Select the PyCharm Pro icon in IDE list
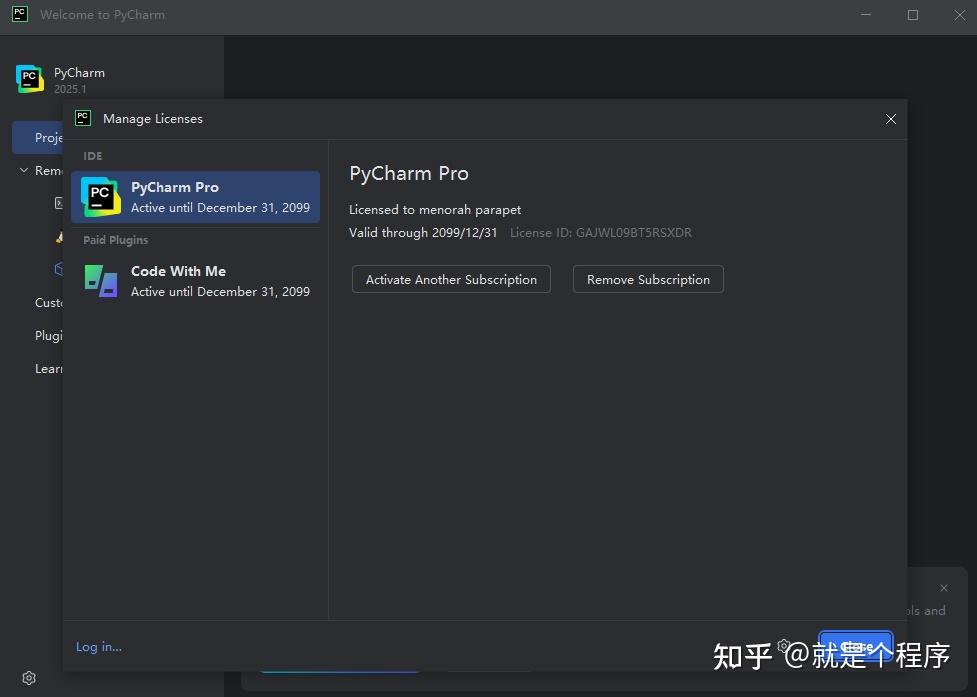The width and height of the screenshot is (977, 697). coord(99,197)
